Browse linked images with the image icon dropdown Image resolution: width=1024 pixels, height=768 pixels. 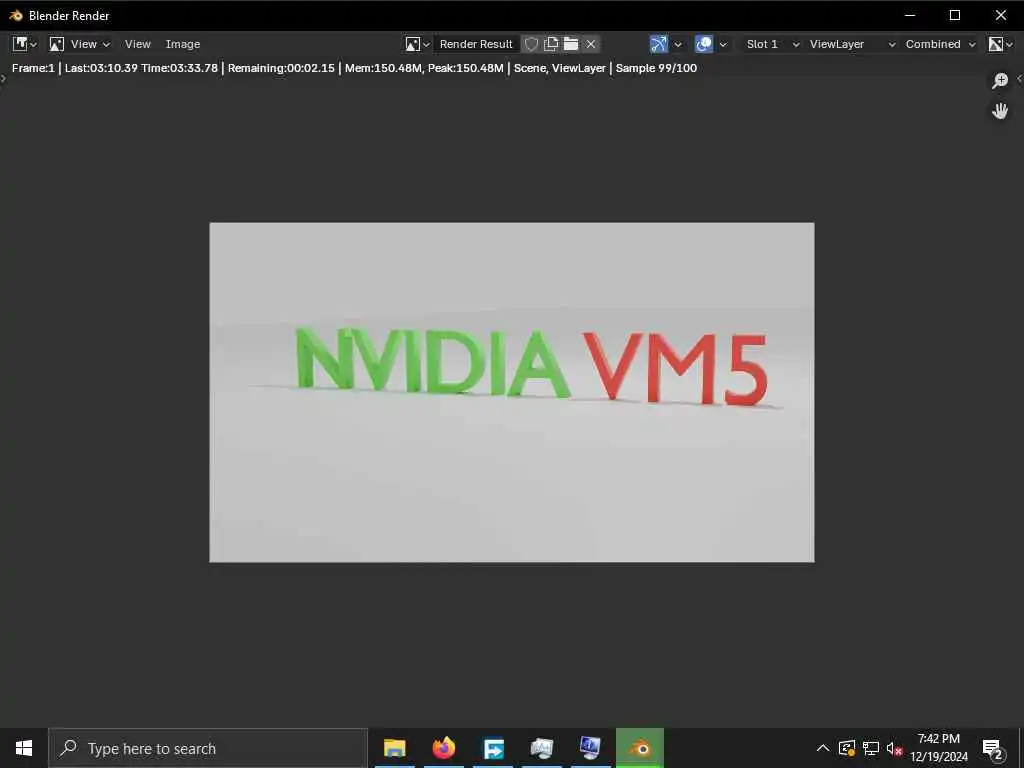417,44
